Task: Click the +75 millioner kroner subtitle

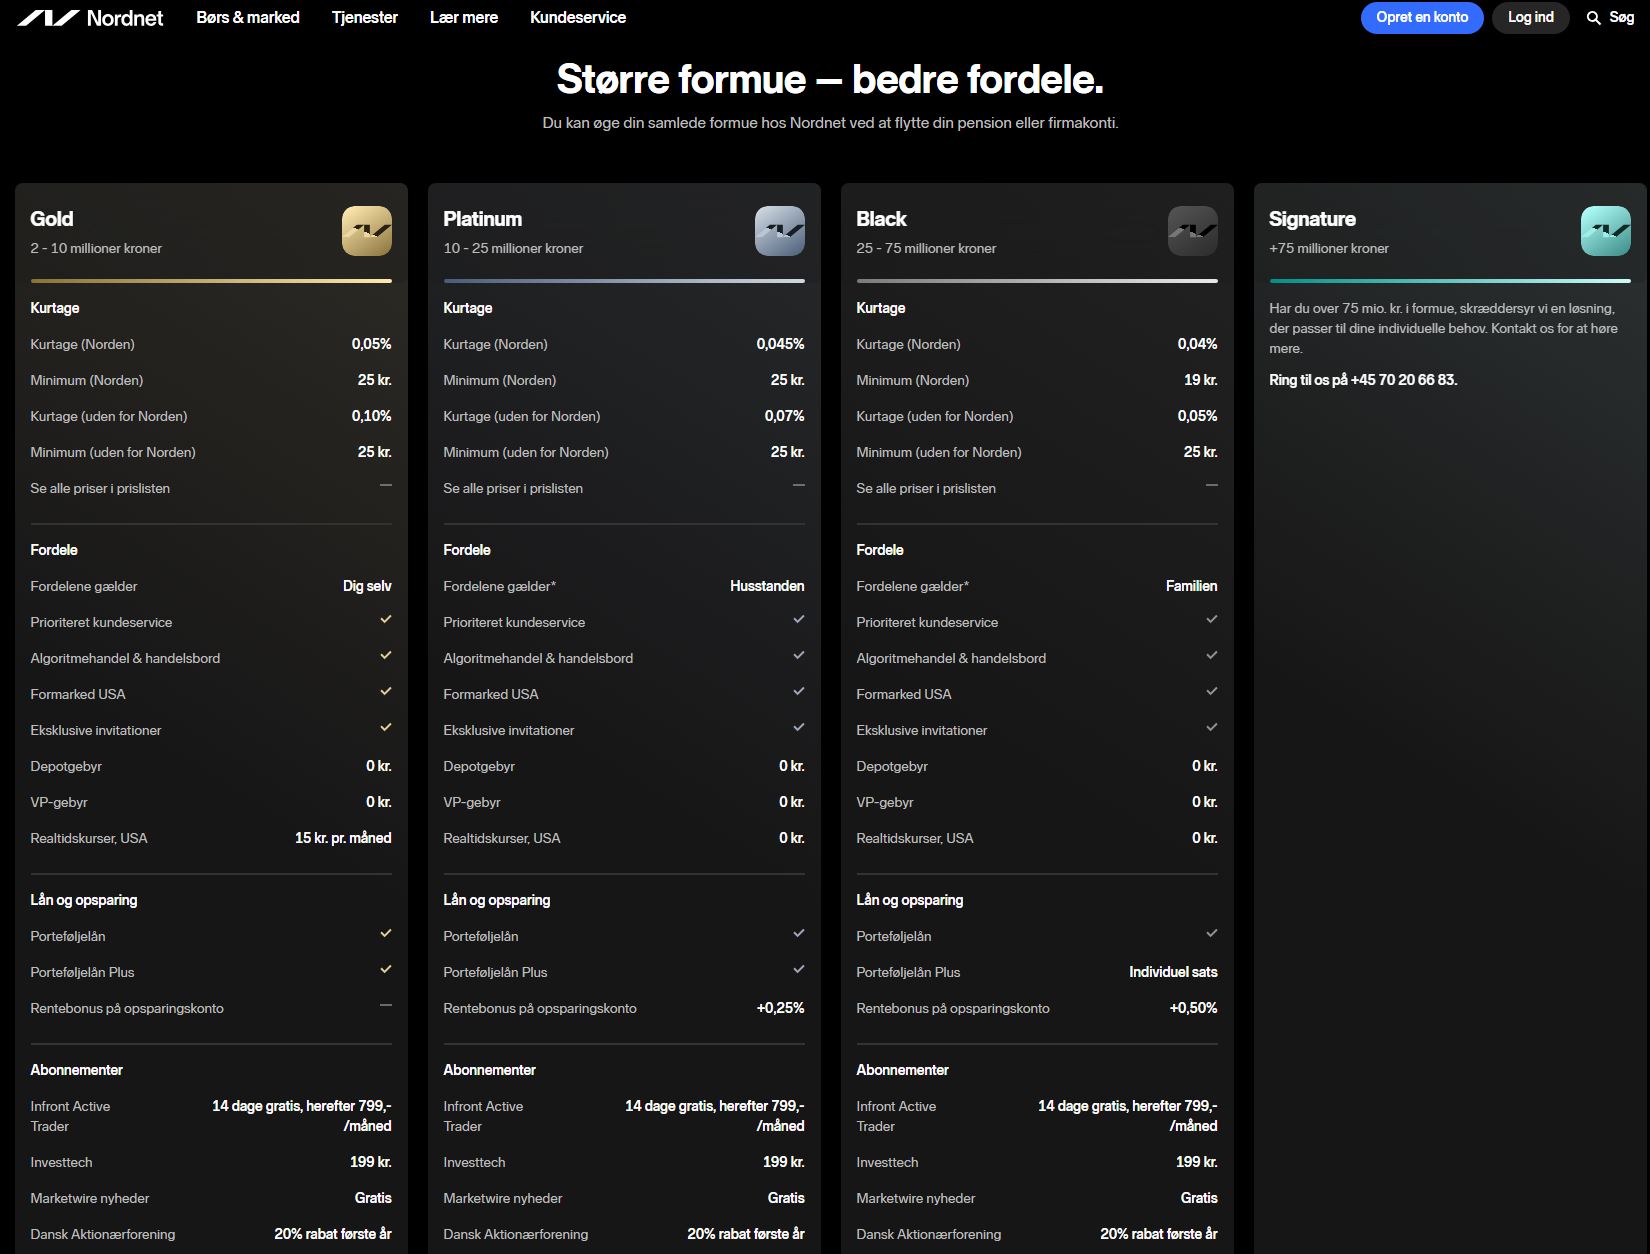Action: pos(1329,248)
